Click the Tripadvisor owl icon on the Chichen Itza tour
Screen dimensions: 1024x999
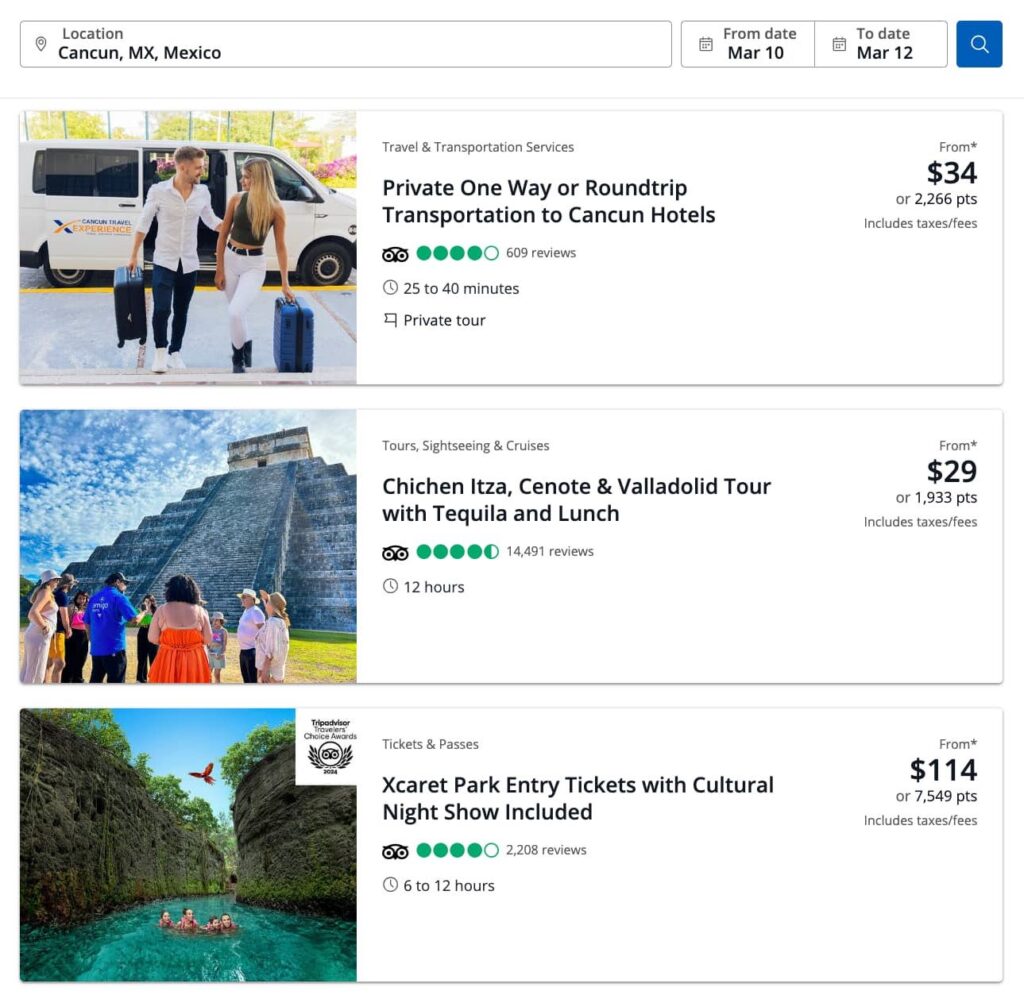395,552
